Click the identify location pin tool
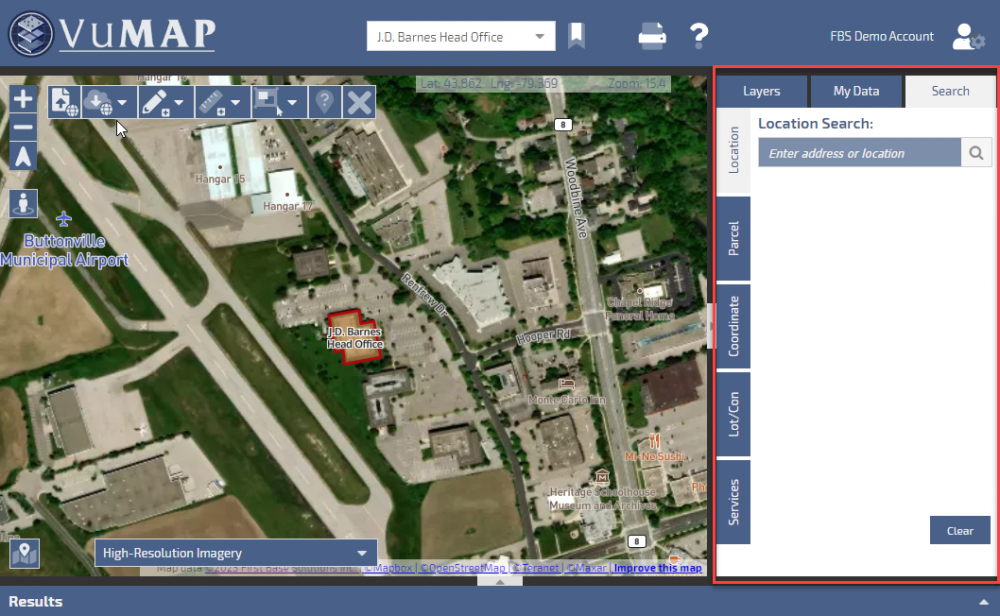 pos(324,102)
